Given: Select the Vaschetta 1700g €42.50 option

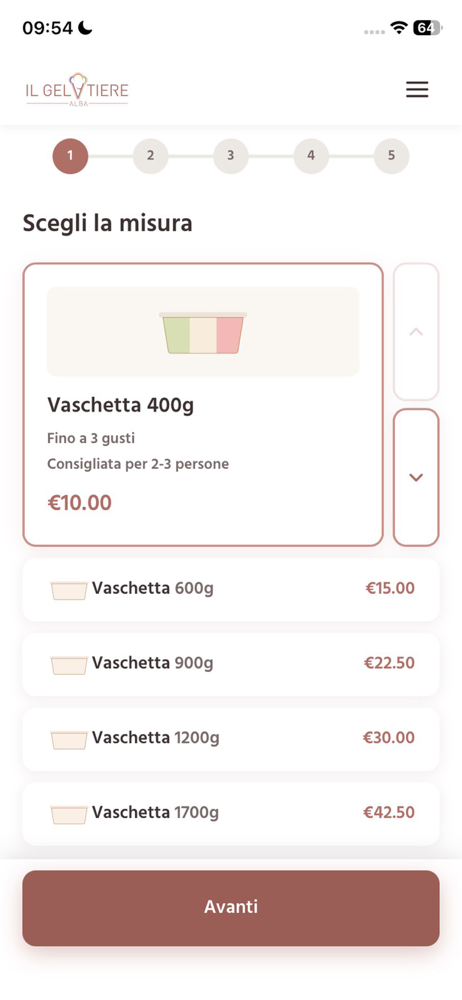Looking at the screenshot, I should click(x=231, y=813).
